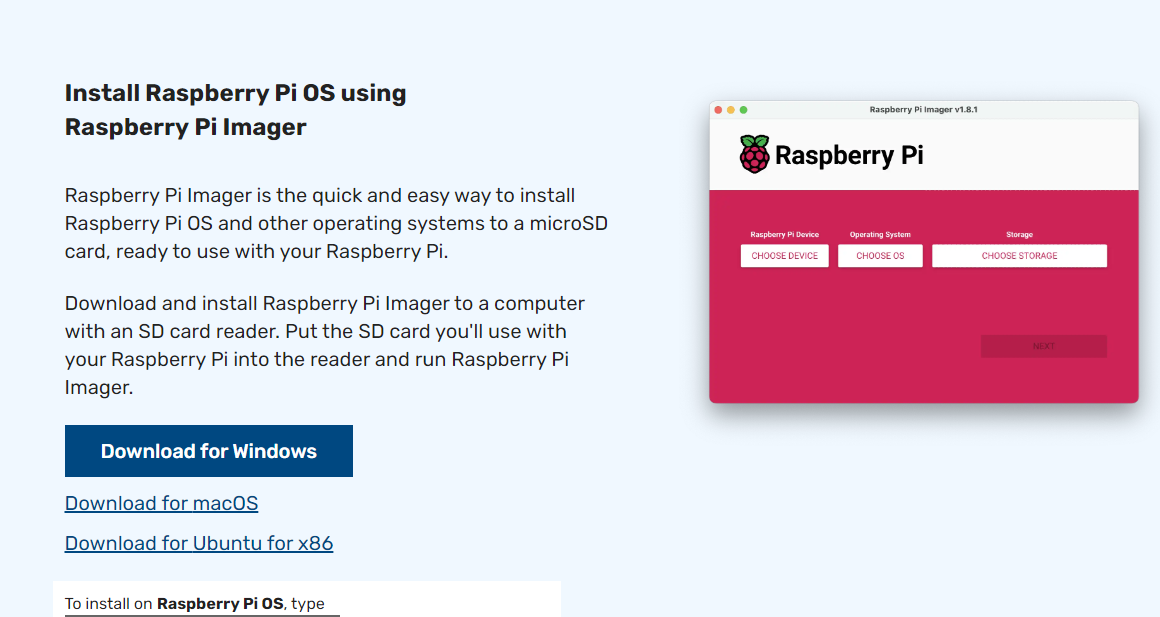Click the paragraph starting 'Raspberry Pi Imager is the quick'
The height and width of the screenshot is (617, 1160).
click(x=336, y=223)
